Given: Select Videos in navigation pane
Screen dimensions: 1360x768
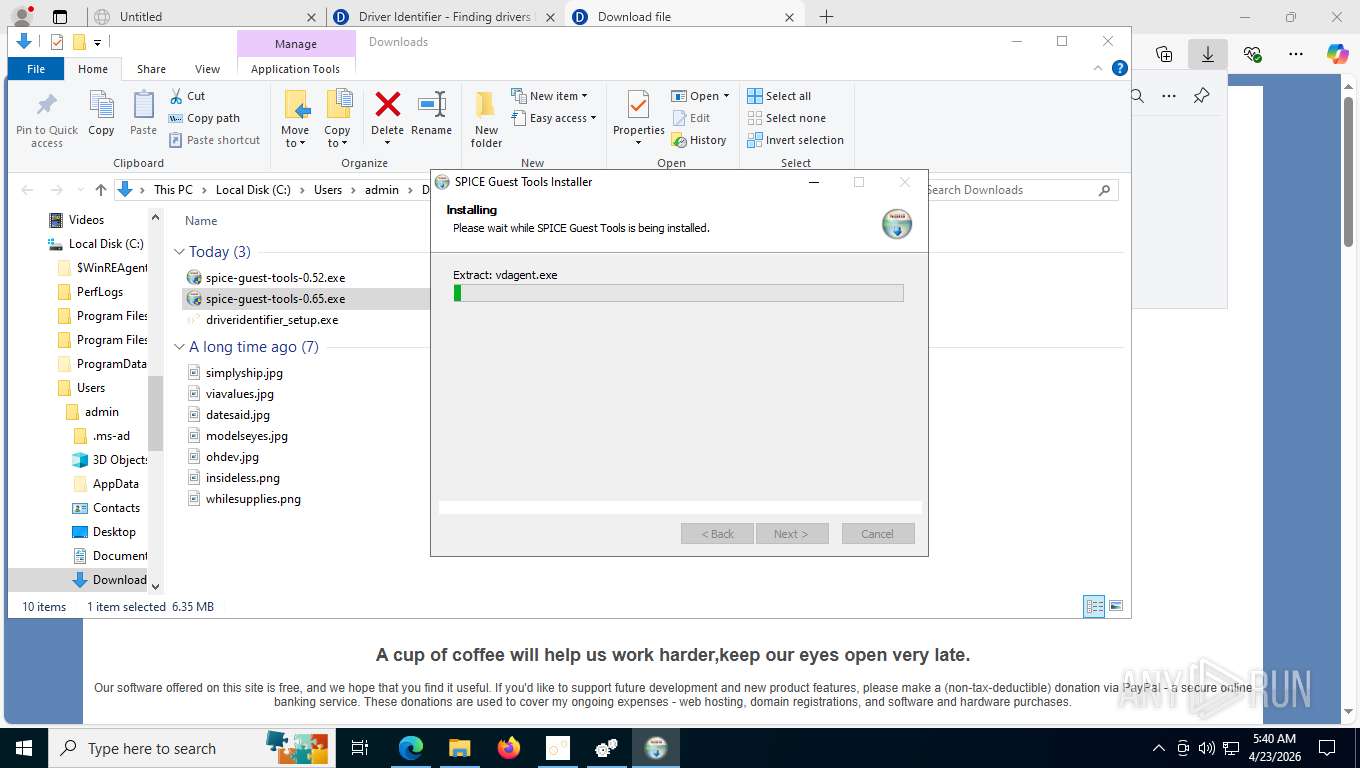Looking at the screenshot, I should [x=86, y=220].
